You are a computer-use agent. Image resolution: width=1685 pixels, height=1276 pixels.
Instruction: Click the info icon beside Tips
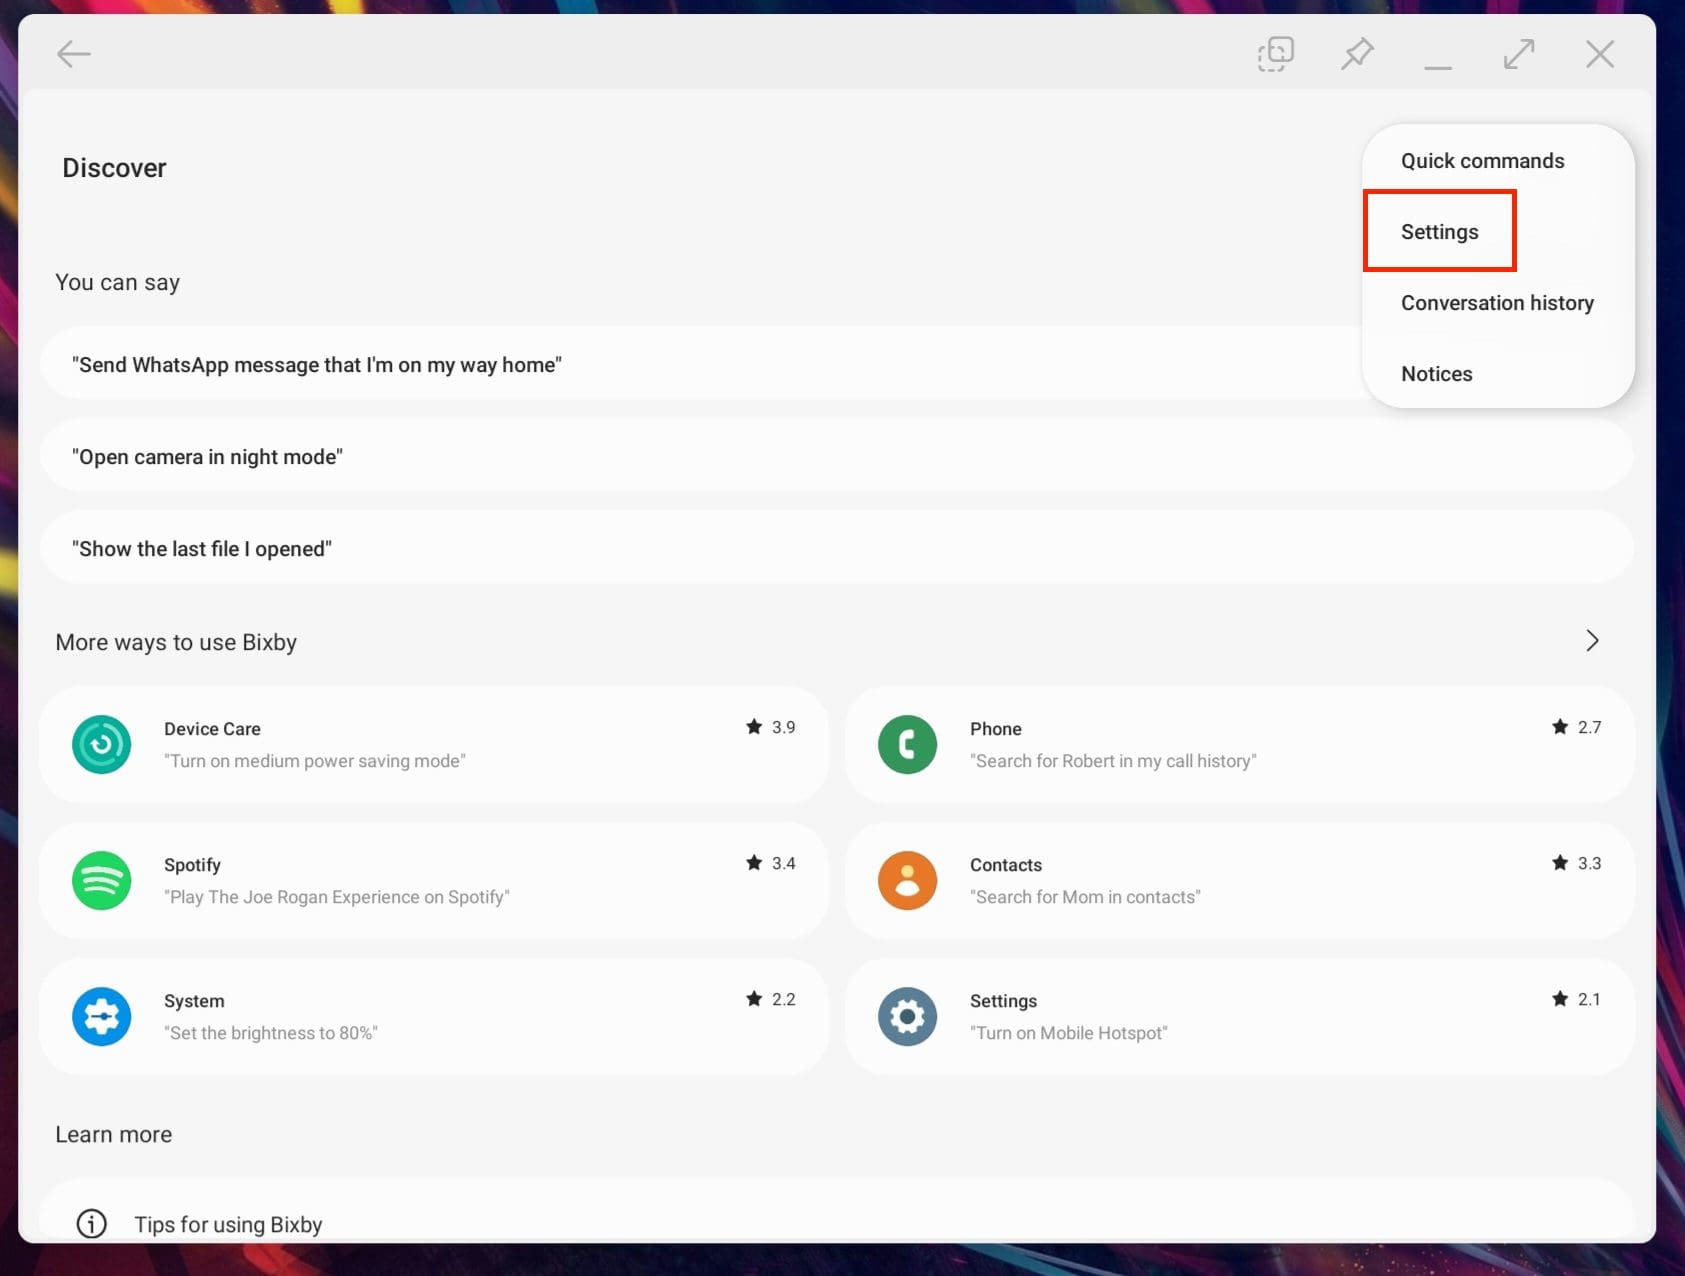(91, 1223)
